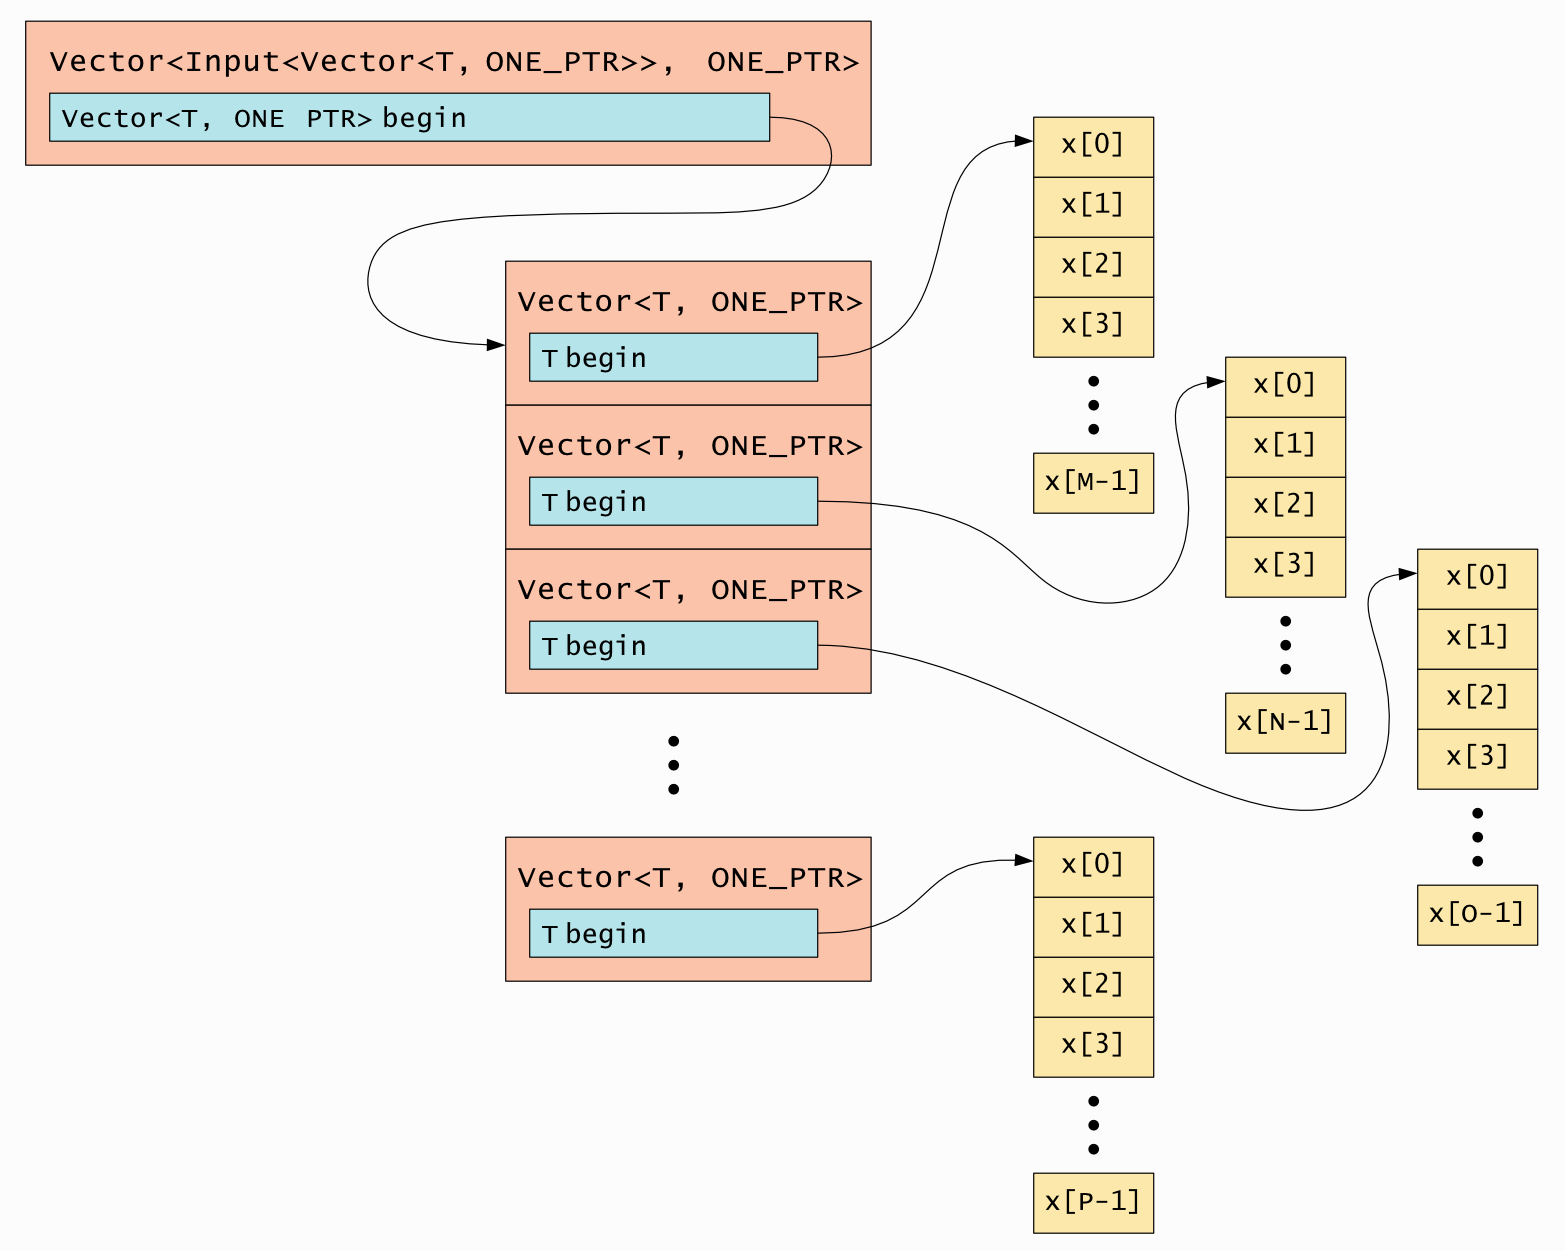Click x[2] in the array ending with x[M-1]

[1092, 267]
